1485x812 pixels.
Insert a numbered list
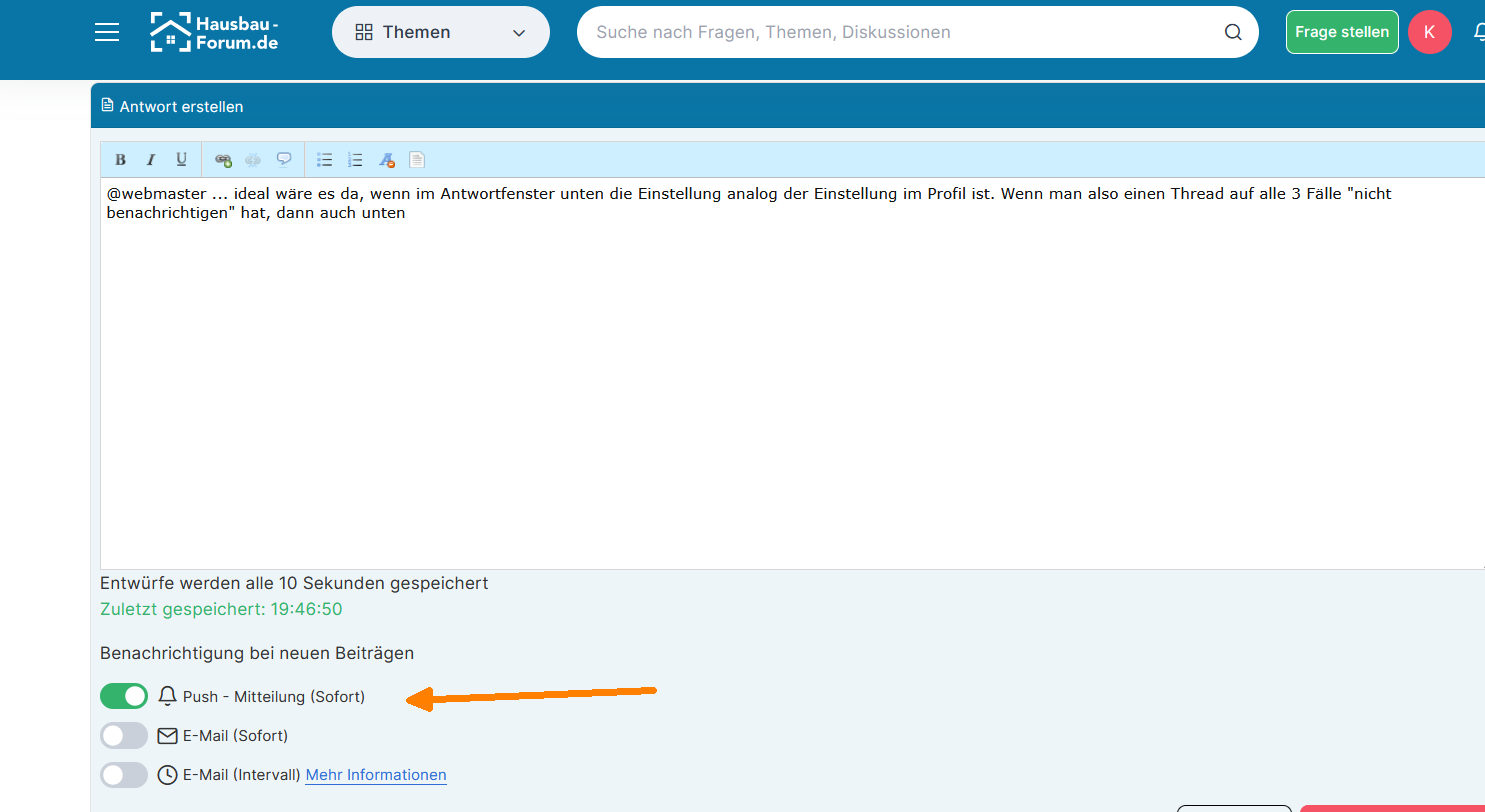(x=355, y=159)
